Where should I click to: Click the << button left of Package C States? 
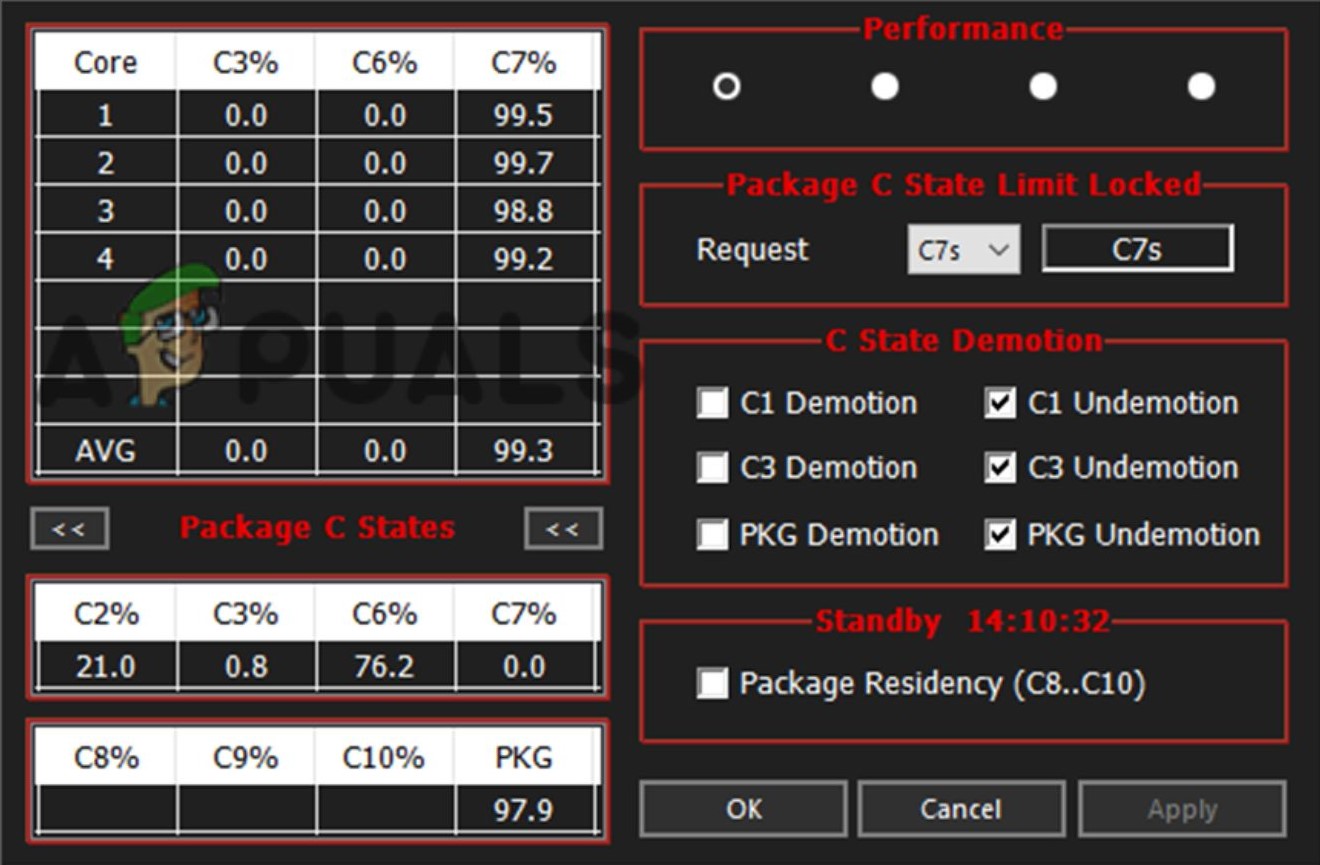tap(69, 528)
